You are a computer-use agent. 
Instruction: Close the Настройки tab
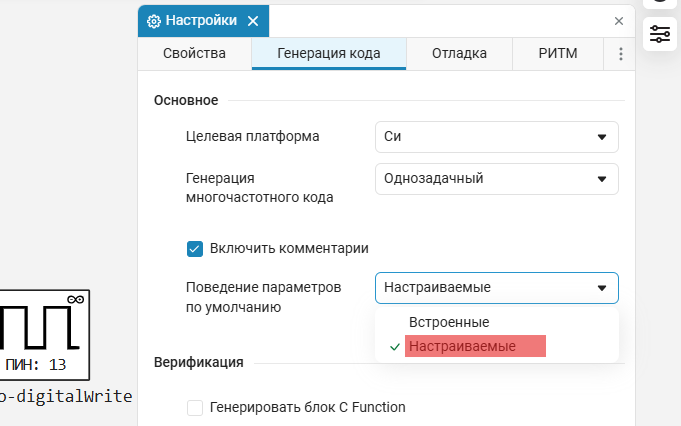[x=252, y=21]
